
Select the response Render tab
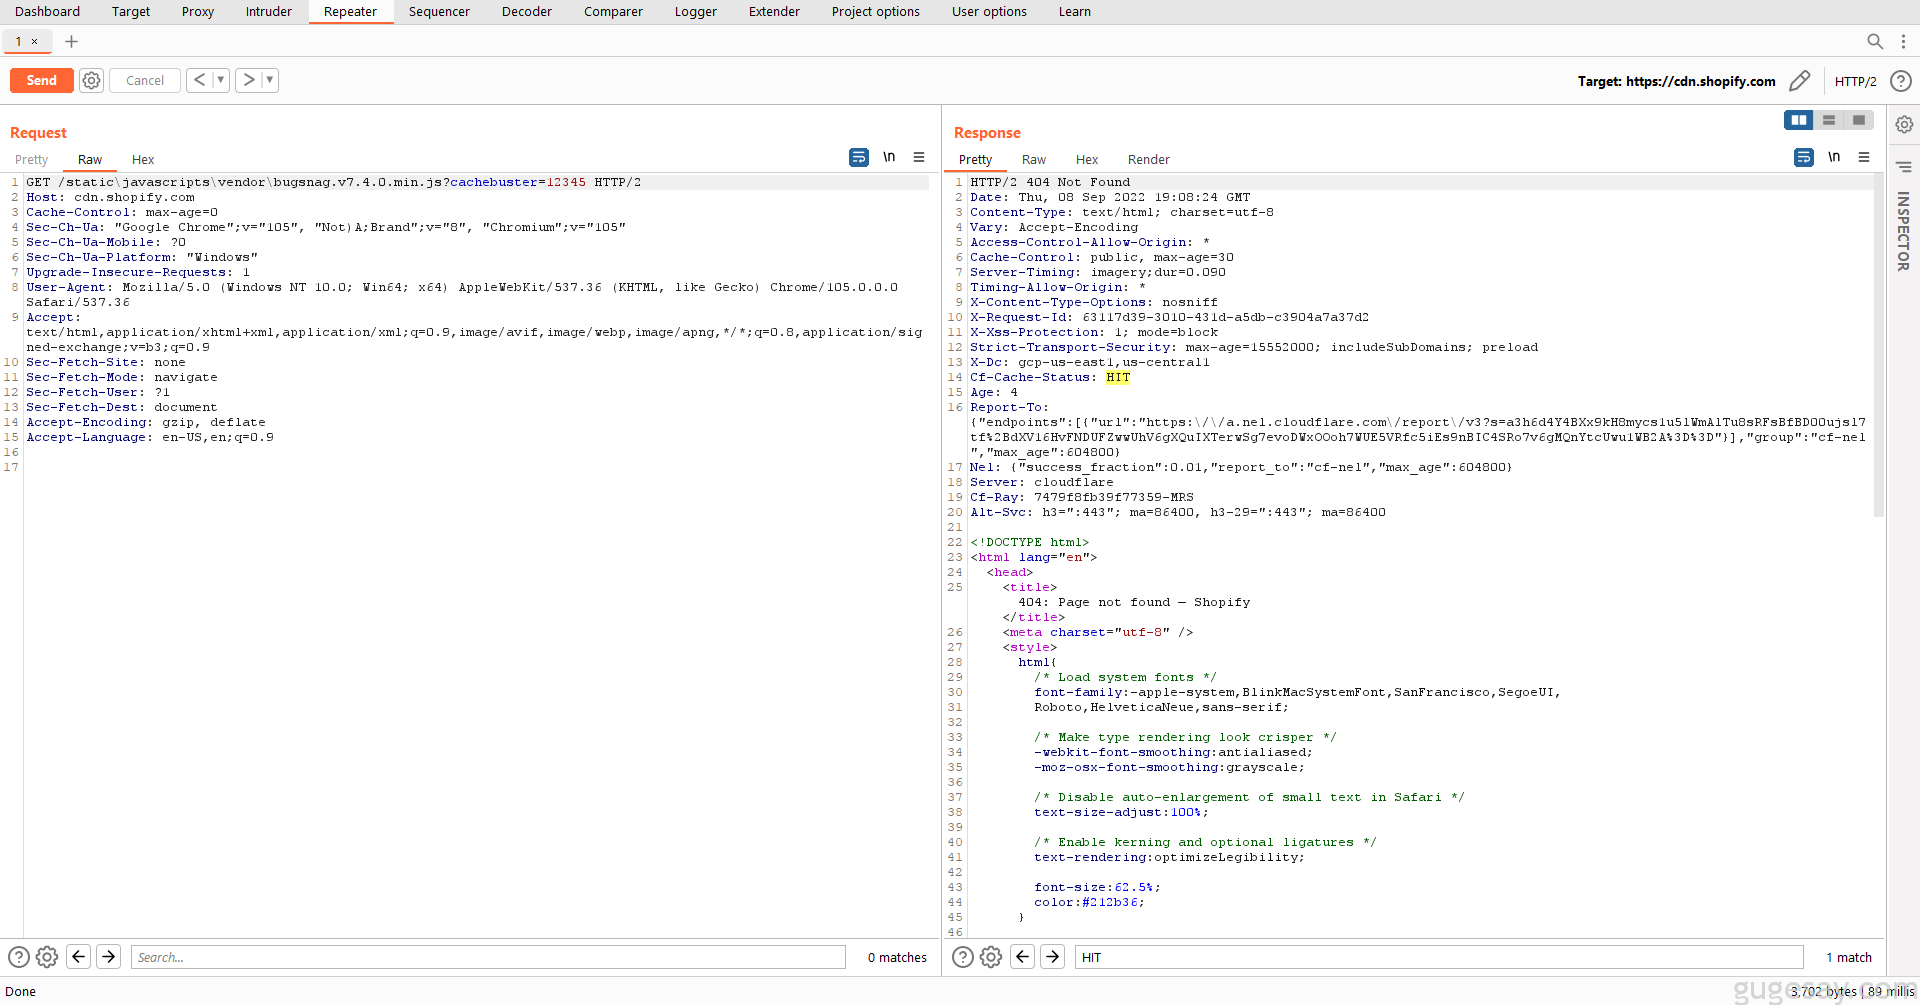(x=1148, y=160)
